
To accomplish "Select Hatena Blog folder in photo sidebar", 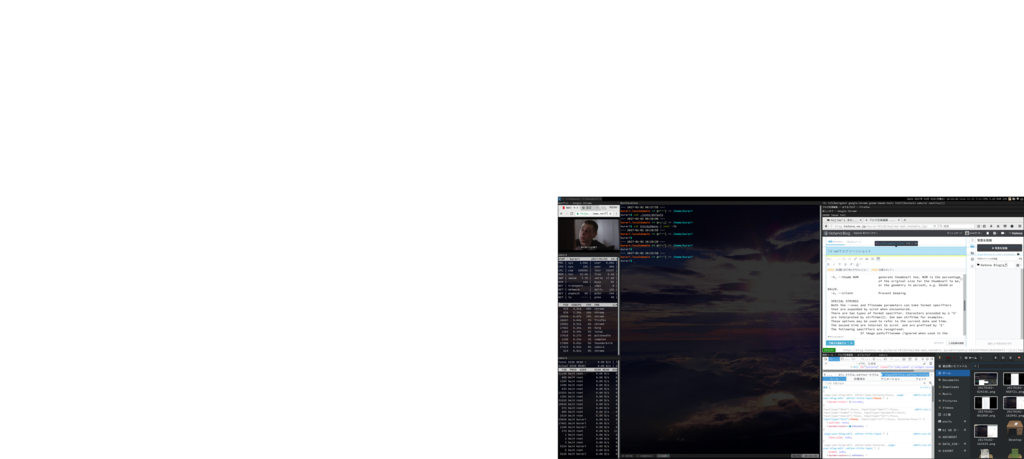I will (991, 264).
